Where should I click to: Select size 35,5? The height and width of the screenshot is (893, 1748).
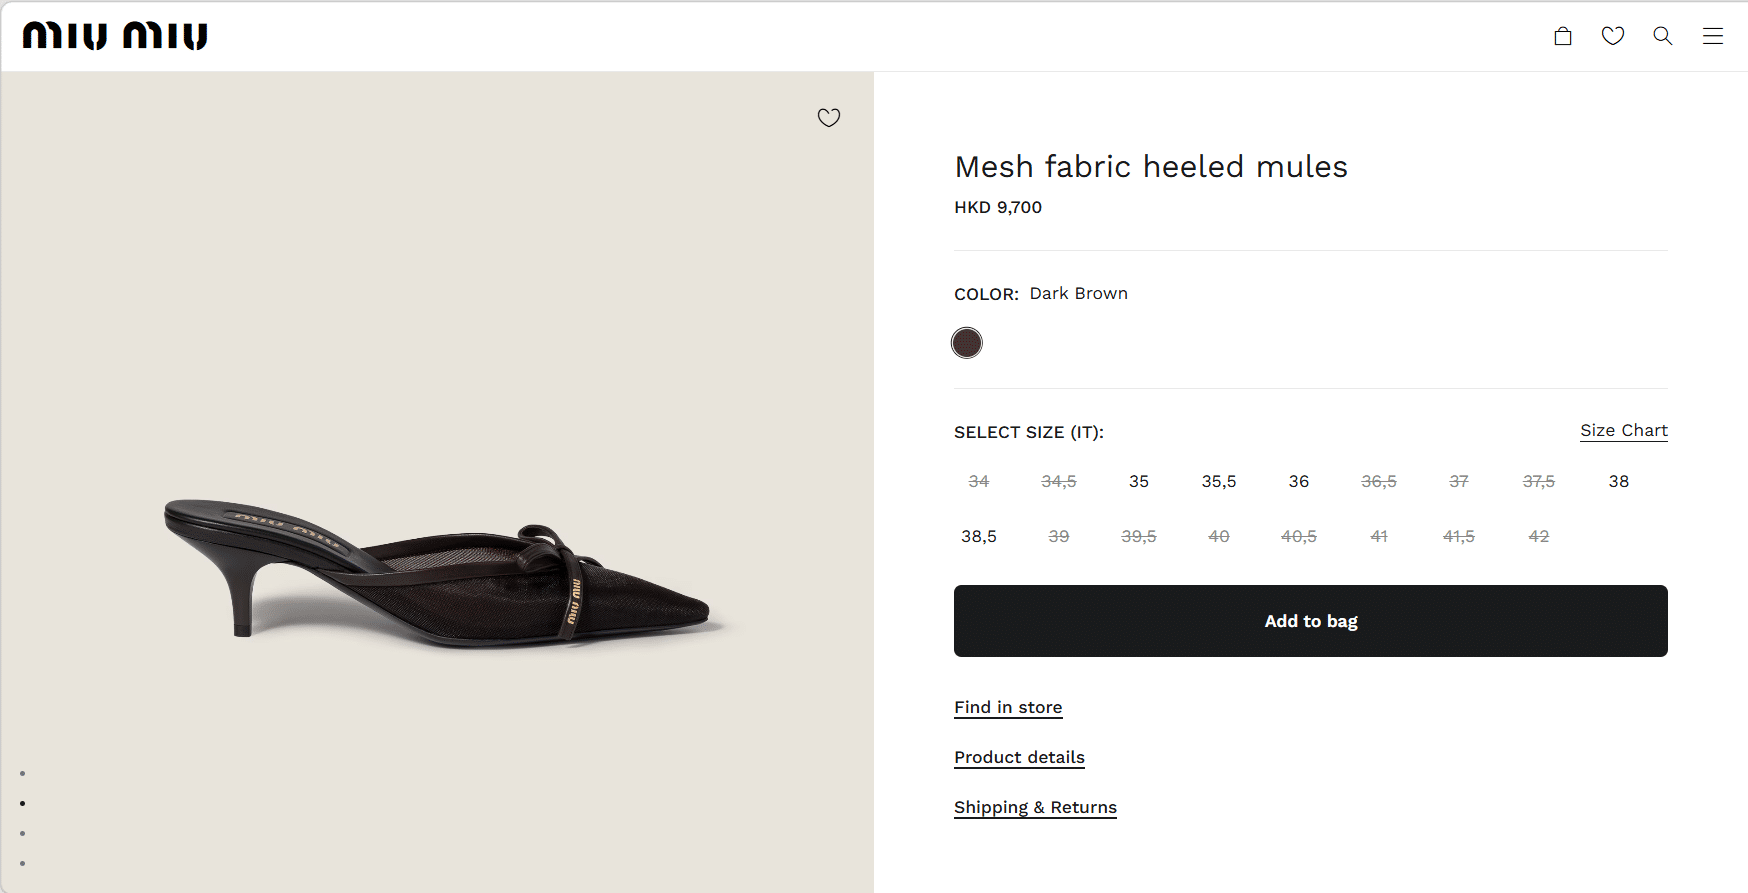[x=1219, y=481]
